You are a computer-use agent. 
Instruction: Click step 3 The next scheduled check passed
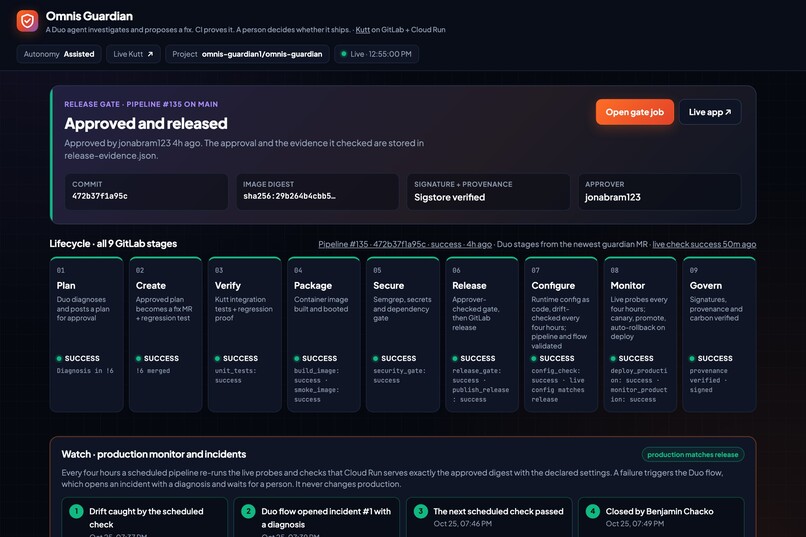(489, 517)
